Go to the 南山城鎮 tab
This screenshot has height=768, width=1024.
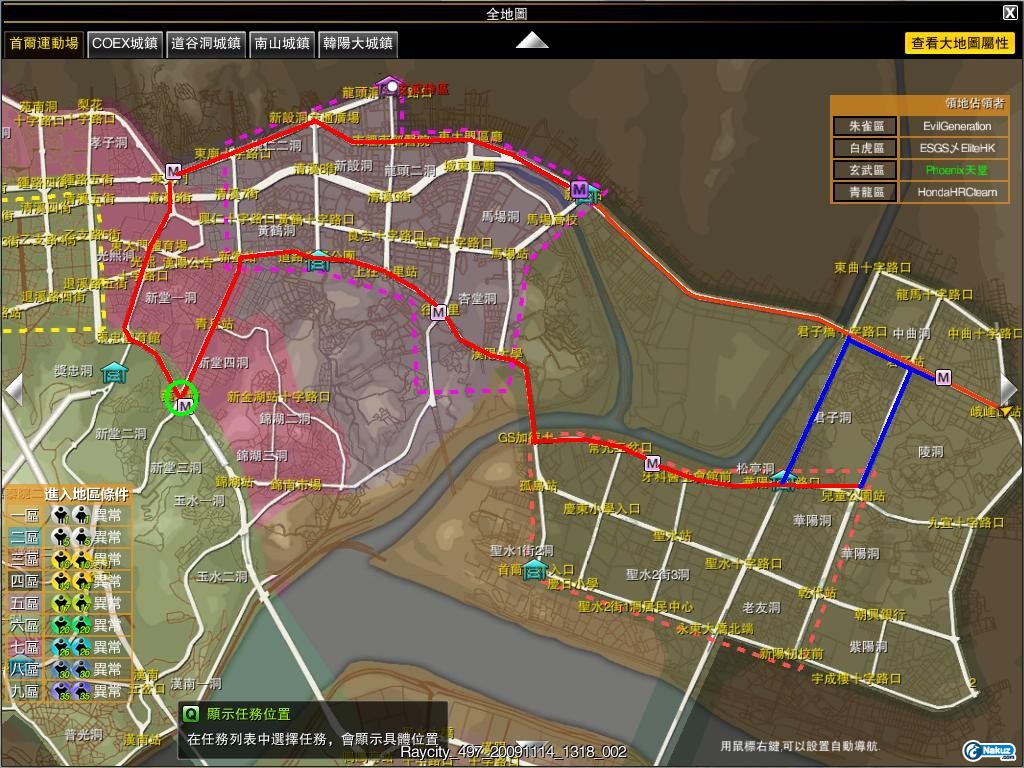282,44
